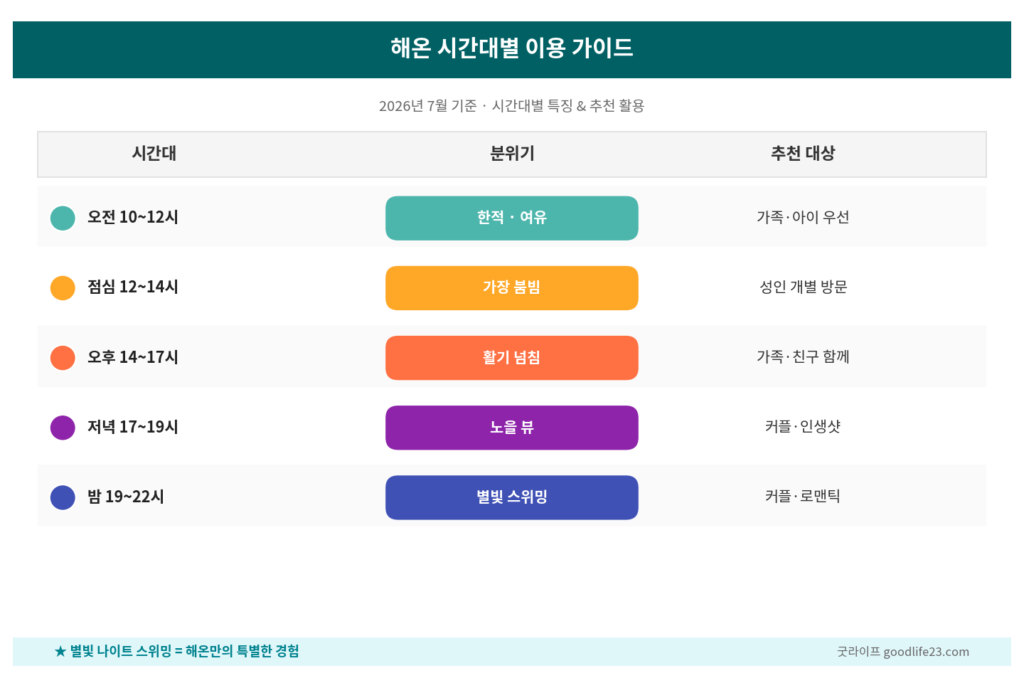1024x683 pixels.
Task: Click the 점심 12~14시 time label
Action: (133, 287)
